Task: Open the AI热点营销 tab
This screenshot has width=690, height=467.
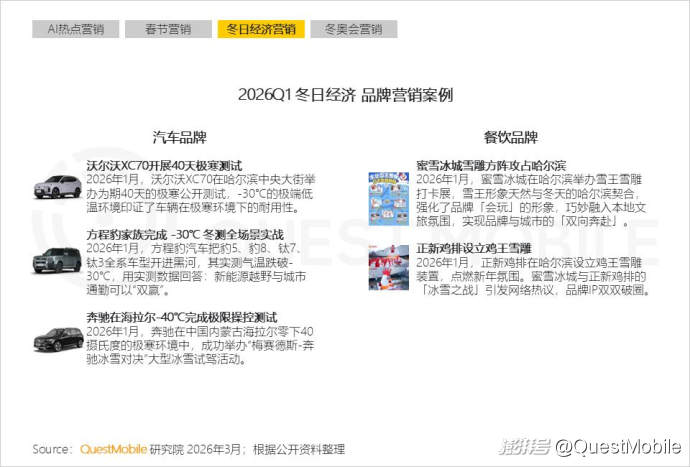Action: point(75,29)
